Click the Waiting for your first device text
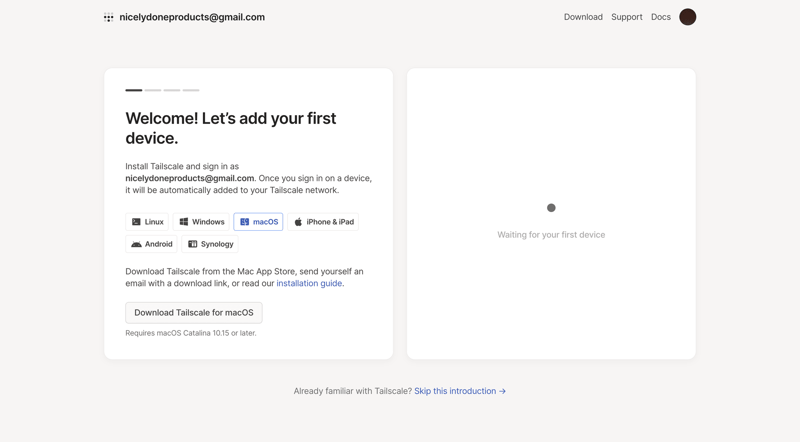Screen dimensions: 800x442 click(551, 235)
